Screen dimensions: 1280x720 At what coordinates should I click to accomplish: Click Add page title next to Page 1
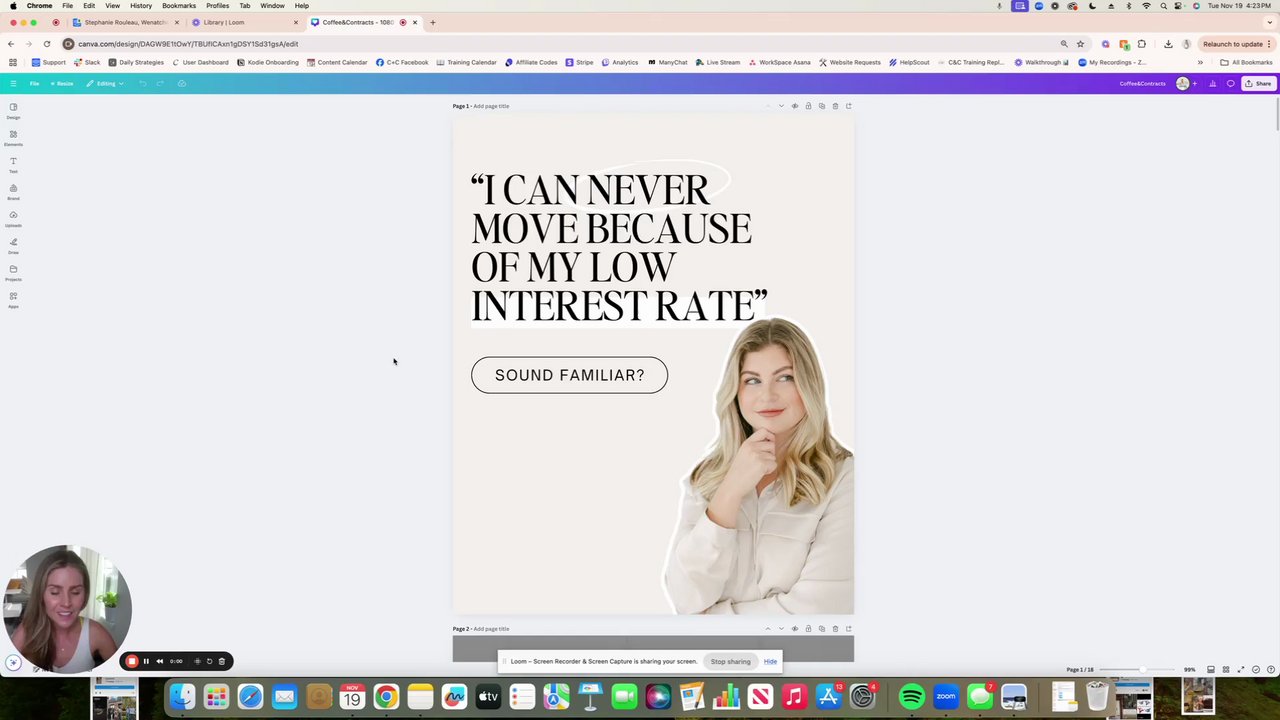click(x=491, y=106)
